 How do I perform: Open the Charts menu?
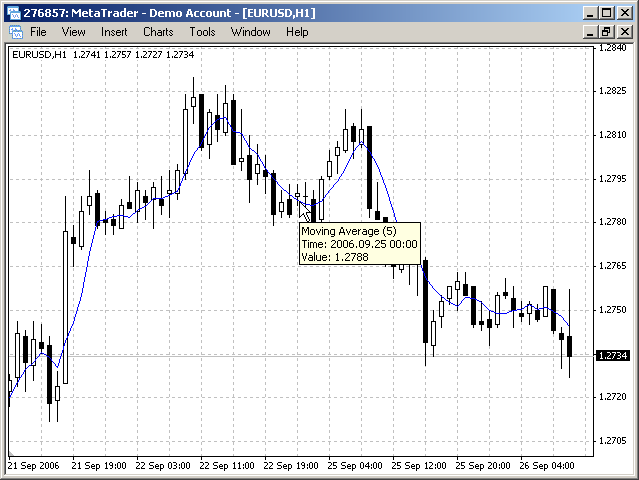click(x=158, y=32)
